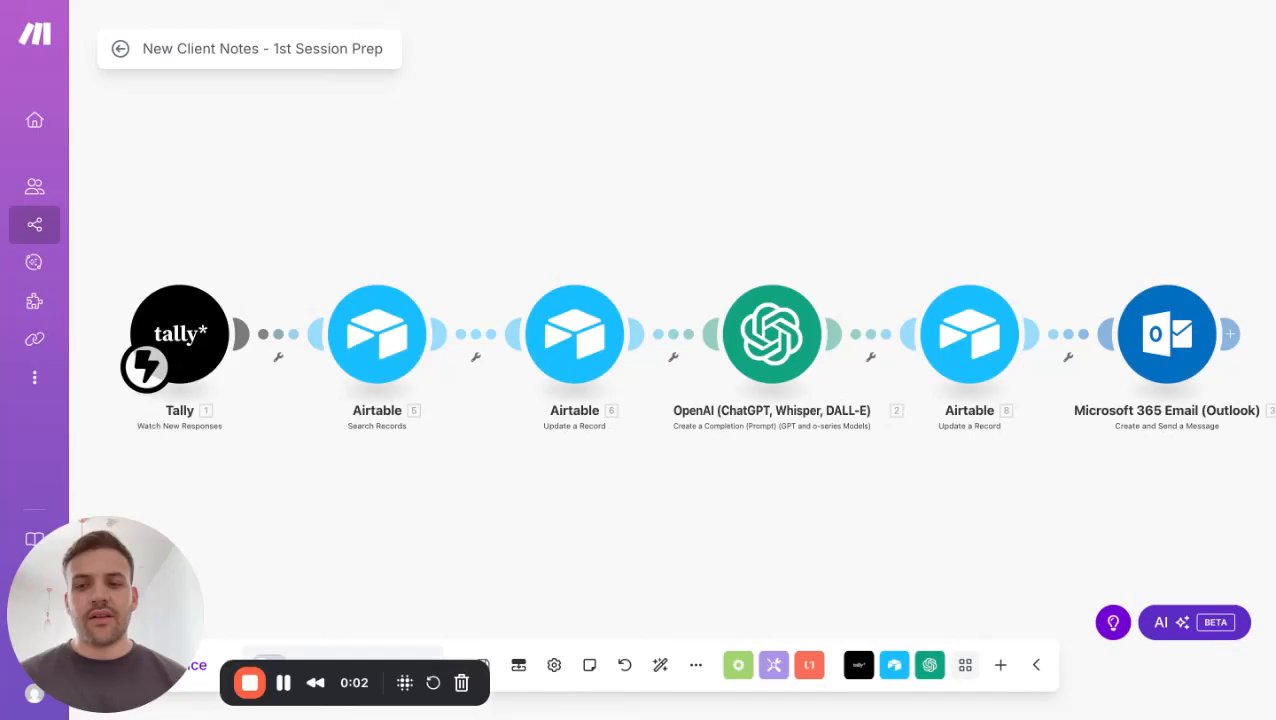This screenshot has width=1276, height=720.
Task: Open the book resource icon in the sidebar
Action: pyautogui.click(x=34, y=539)
